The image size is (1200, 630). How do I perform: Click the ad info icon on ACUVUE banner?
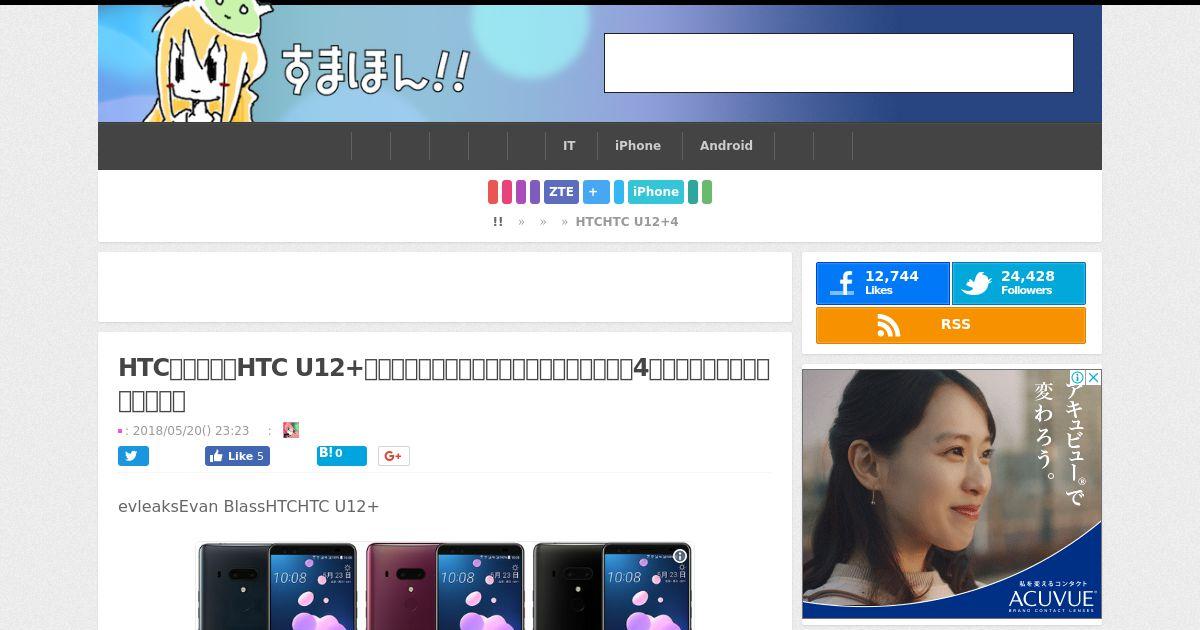1078,377
